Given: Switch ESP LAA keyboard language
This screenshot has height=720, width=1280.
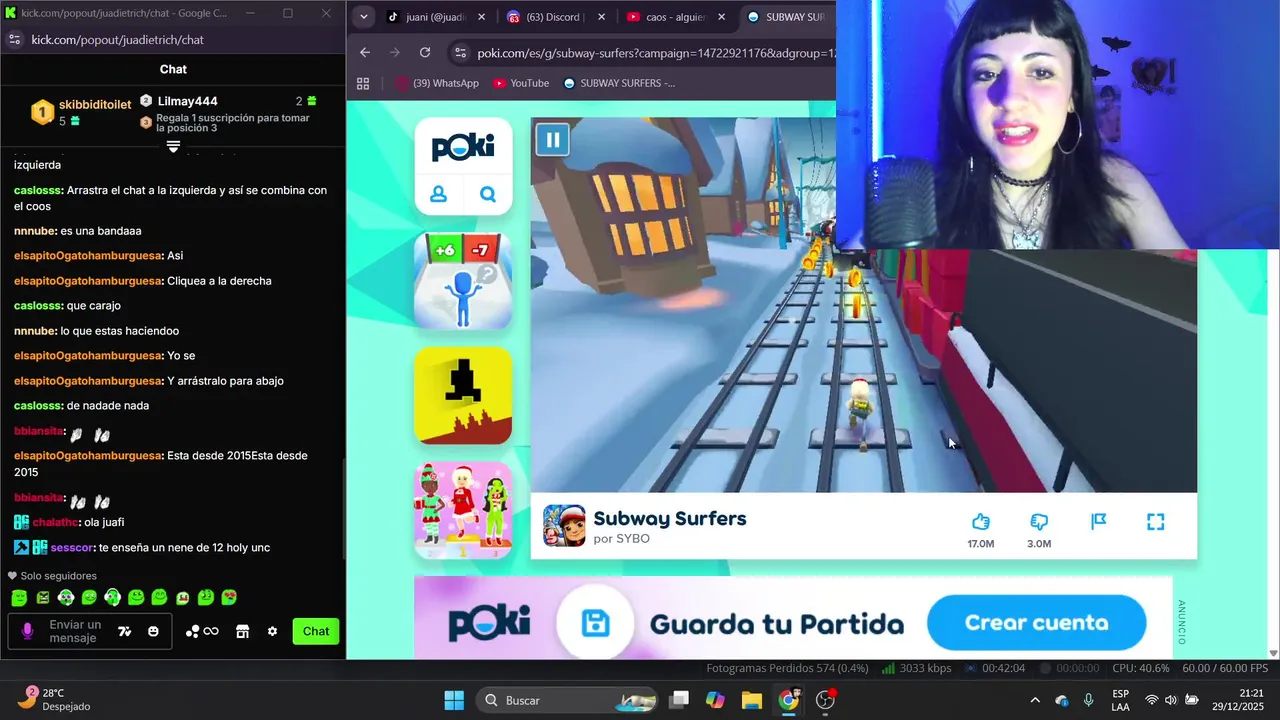Looking at the screenshot, I should pos(1120,700).
